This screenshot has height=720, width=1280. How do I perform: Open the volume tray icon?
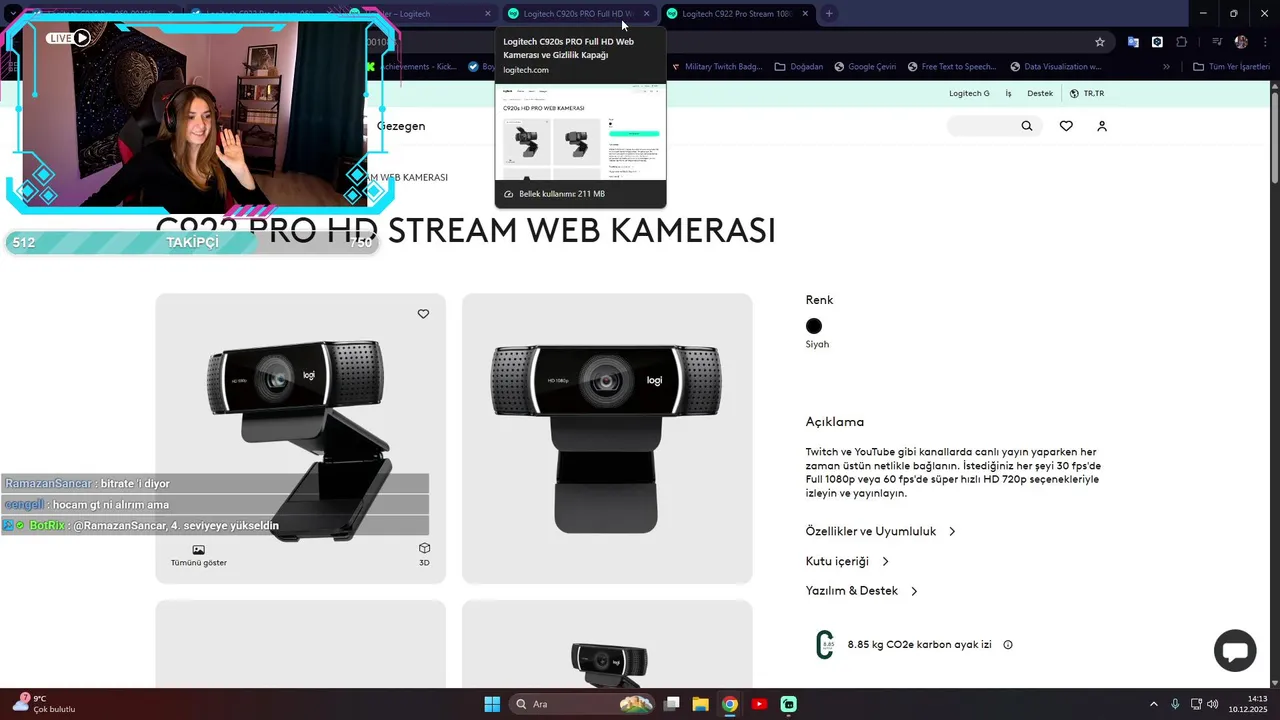(1213, 704)
